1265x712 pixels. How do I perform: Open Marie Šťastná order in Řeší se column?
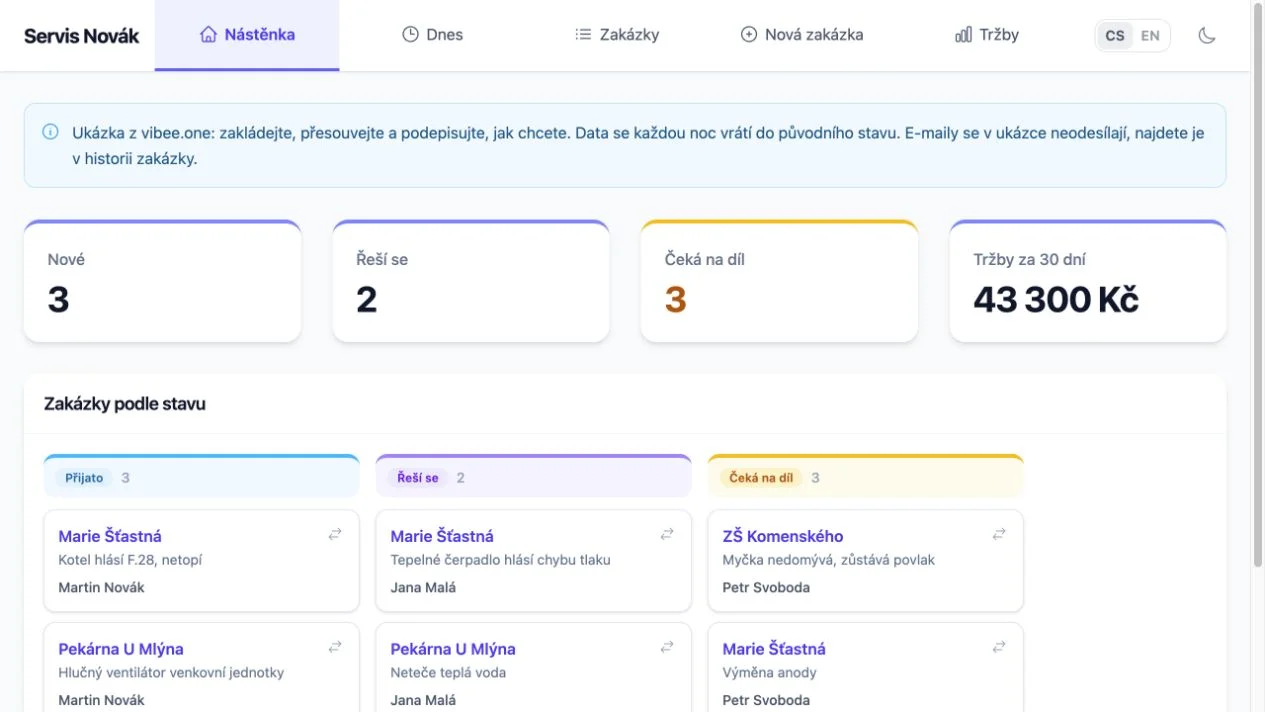click(442, 537)
